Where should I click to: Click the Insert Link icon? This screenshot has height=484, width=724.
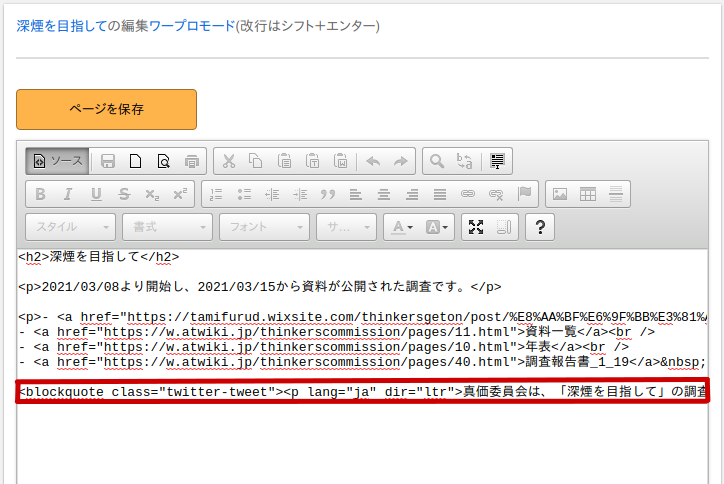pos(468,194)
